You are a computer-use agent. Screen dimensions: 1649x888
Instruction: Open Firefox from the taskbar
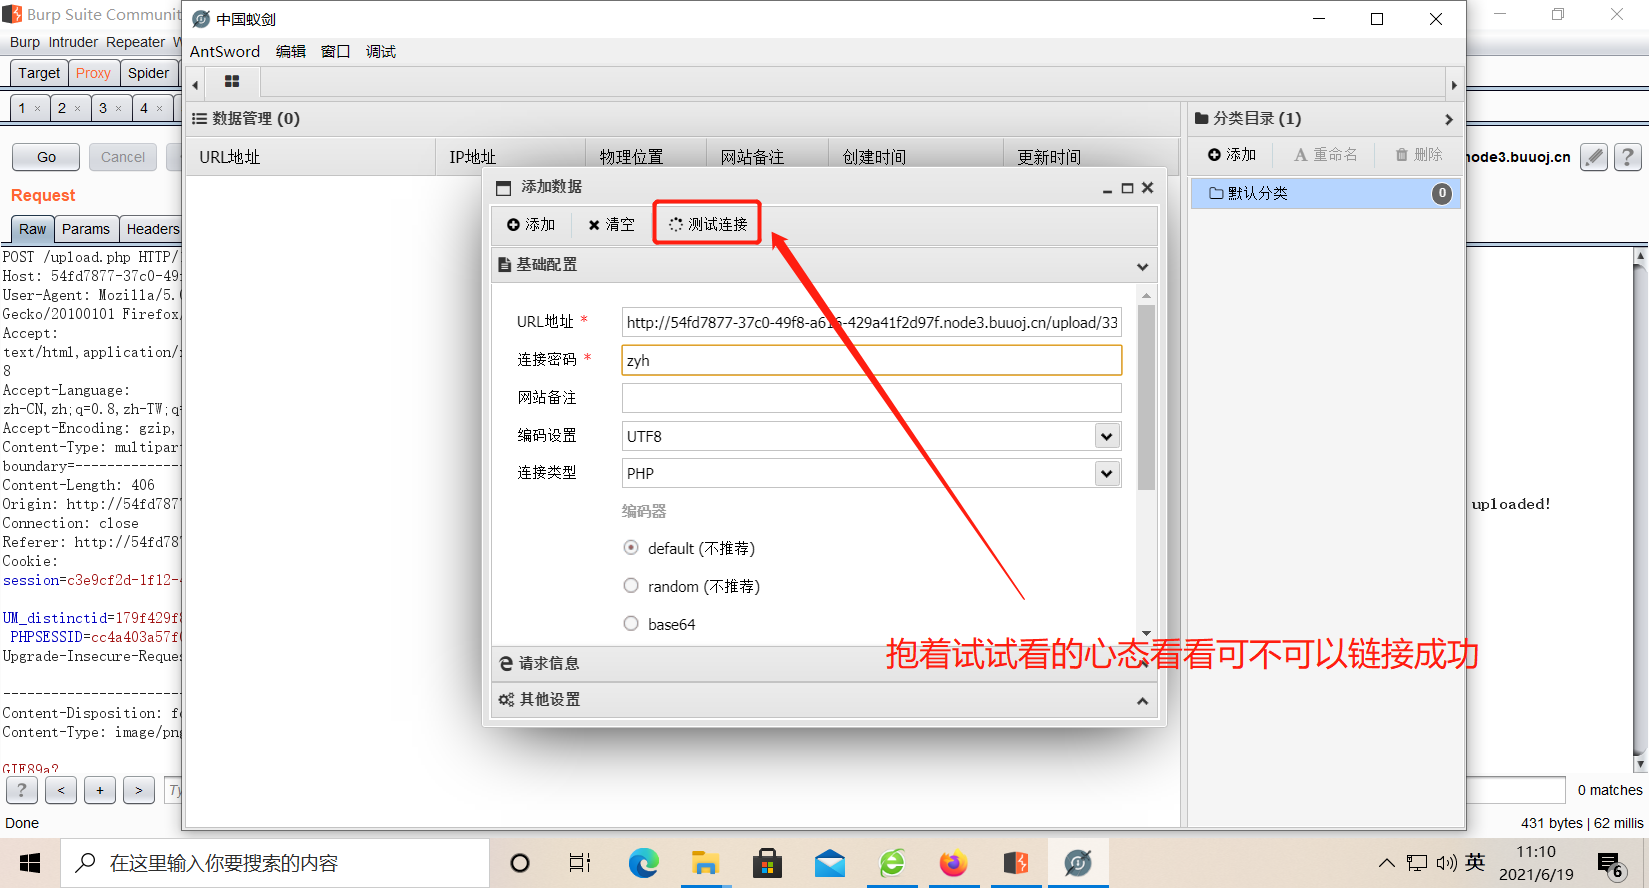point(954,863)
